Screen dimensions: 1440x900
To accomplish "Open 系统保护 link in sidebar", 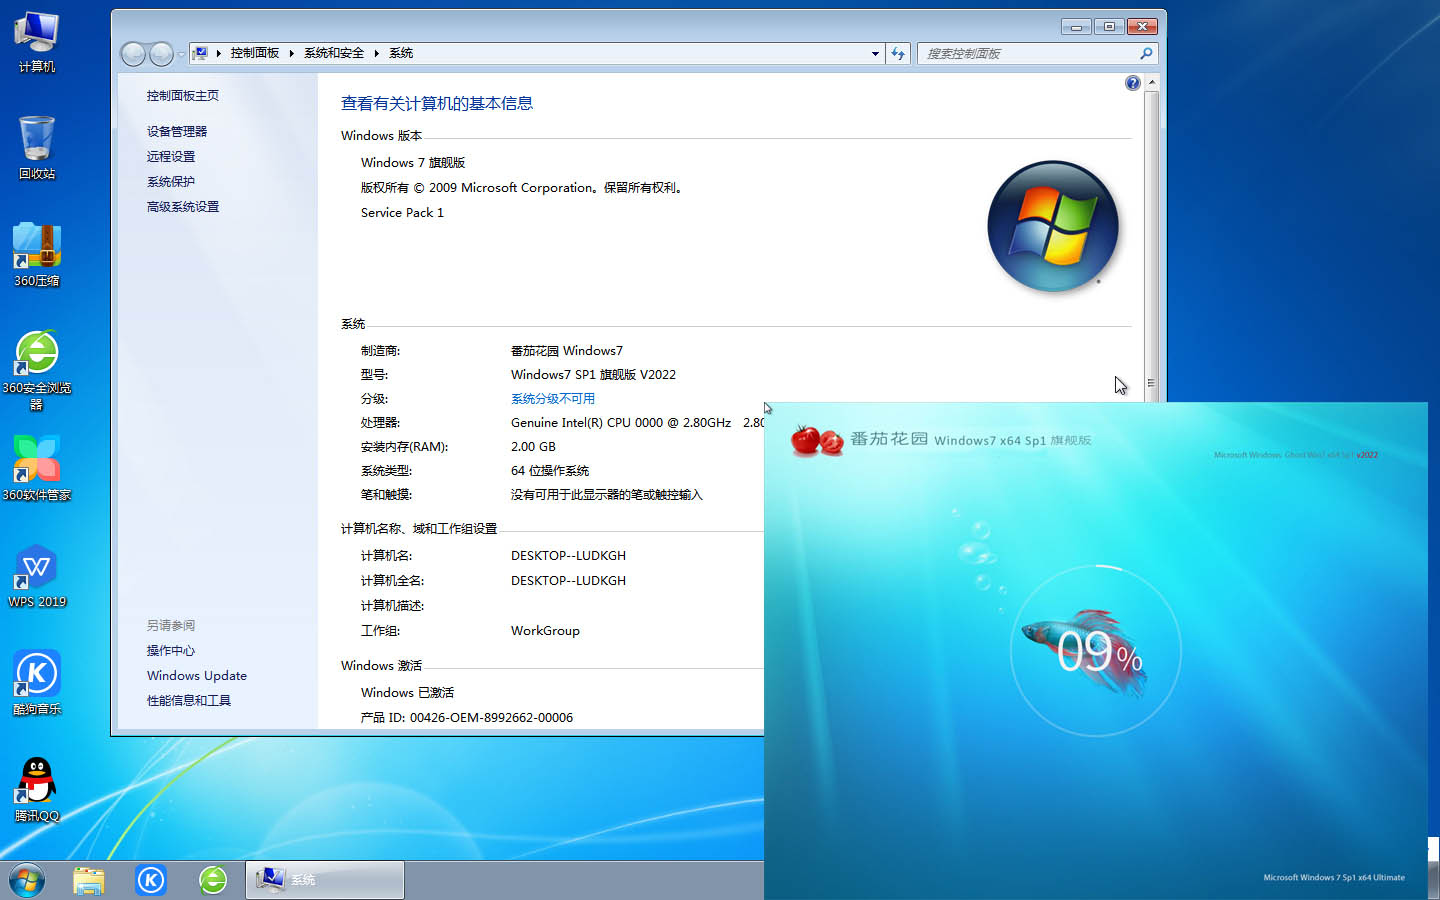I will (x=171, y=181).
